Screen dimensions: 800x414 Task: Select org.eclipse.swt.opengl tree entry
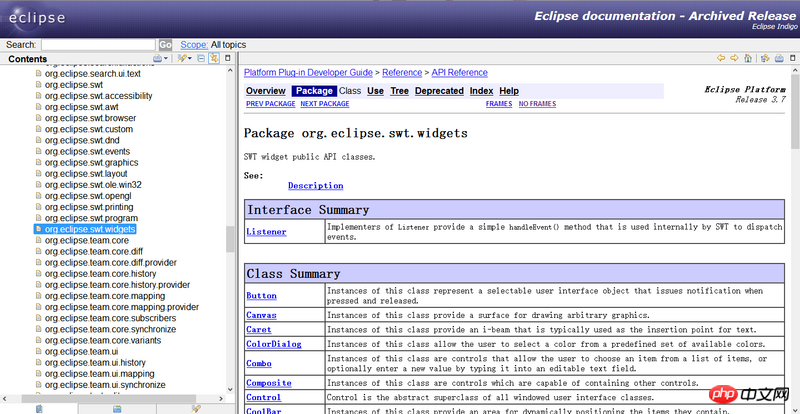tap(88, 196)
